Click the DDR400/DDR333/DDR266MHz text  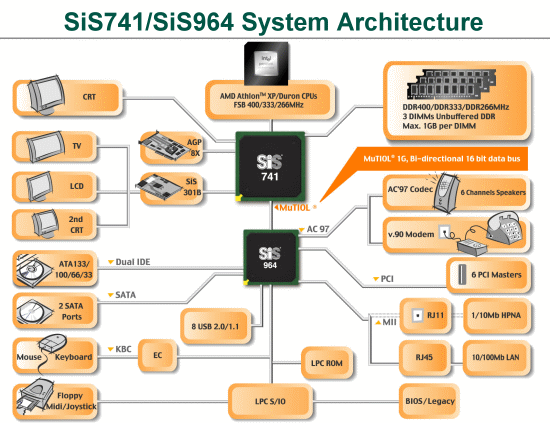[456, 107]
